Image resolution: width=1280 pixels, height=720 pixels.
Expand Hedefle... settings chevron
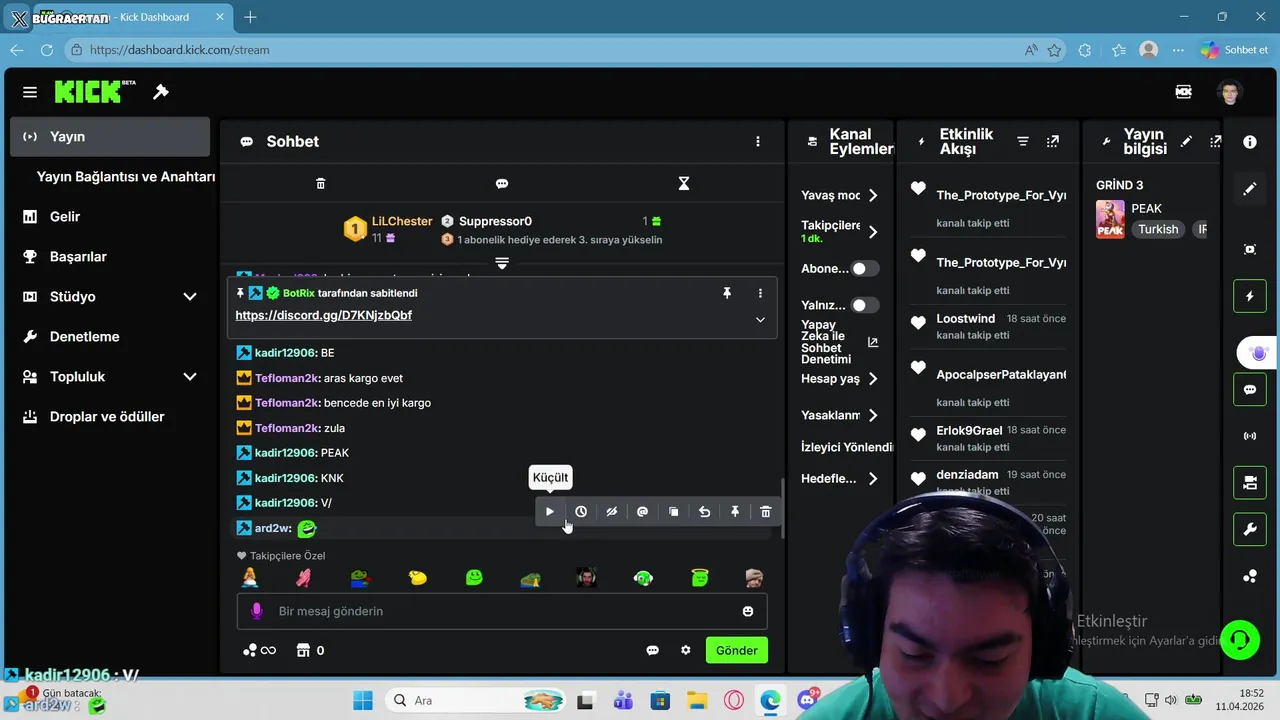[873, 479]
